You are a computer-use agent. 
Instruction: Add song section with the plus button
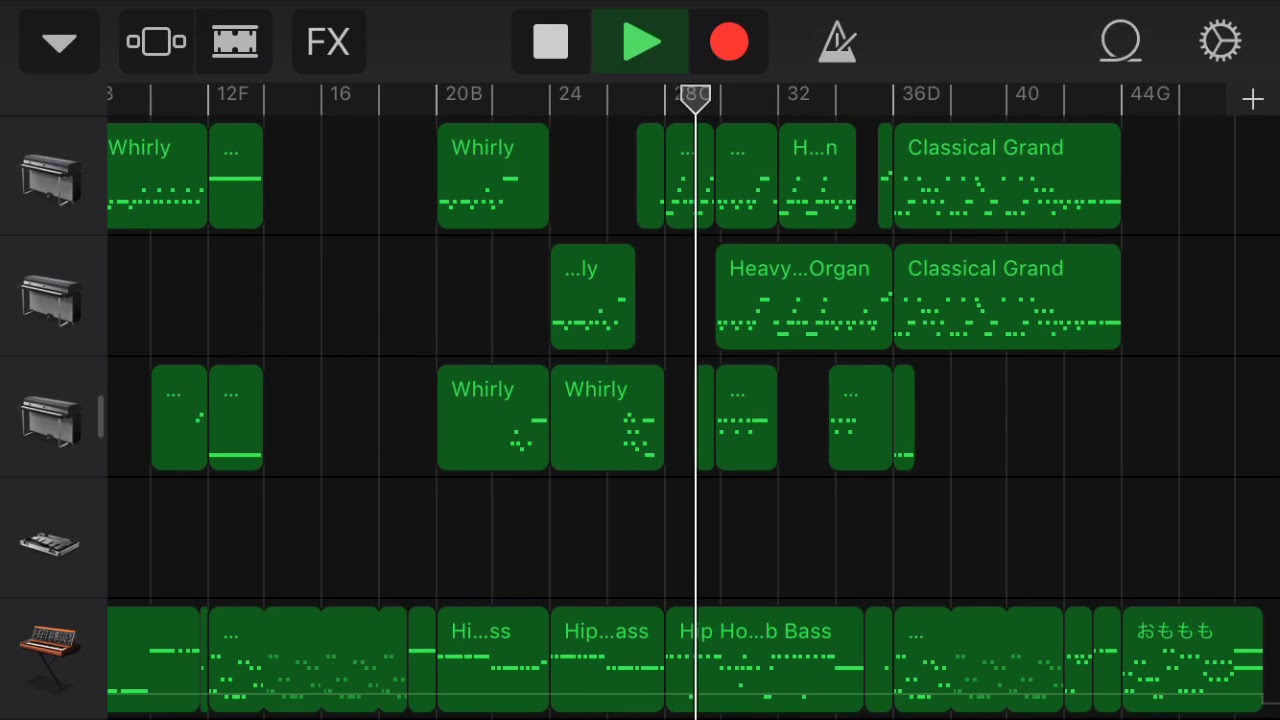(x=1252, y=99)
